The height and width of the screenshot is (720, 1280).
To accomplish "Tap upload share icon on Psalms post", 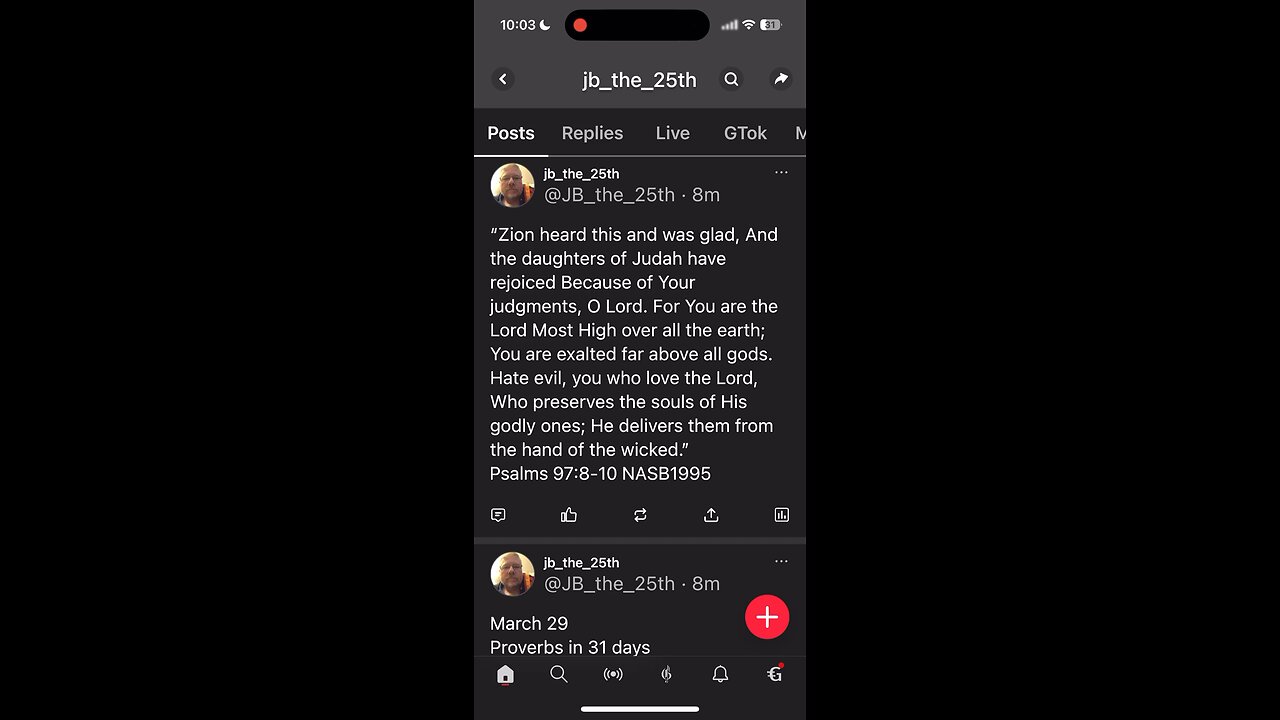I will point(711,515).
